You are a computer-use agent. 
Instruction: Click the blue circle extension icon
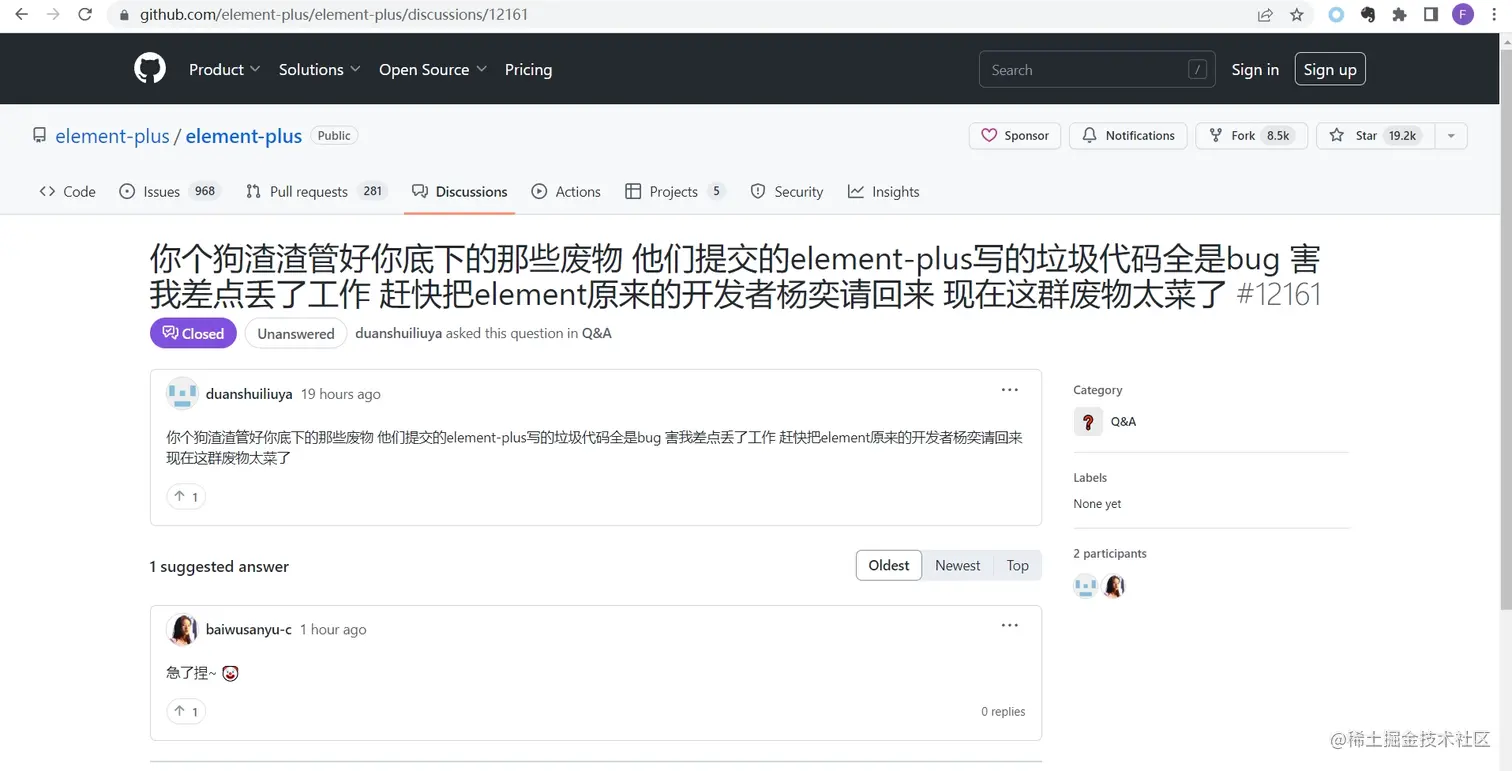[x=1336, y=15]
